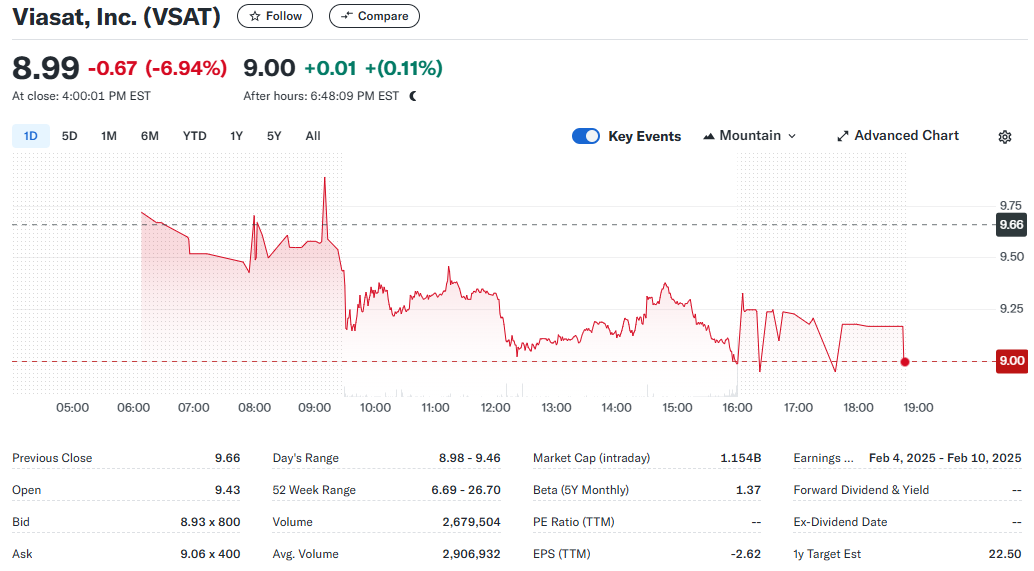The width and height of the screenshot is (1034, 571).
Task: Click the Market Cap value 1.154B
Action: pos(741,458)
